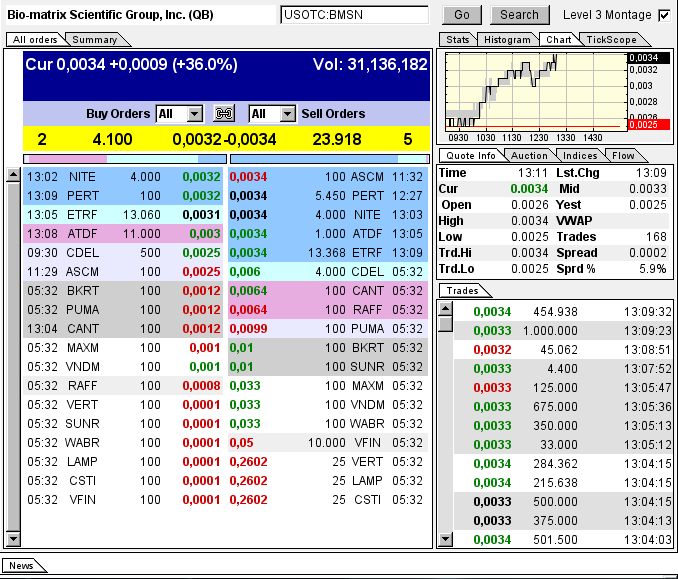The width and height of the screenshot is (678, 579).
Task: Open the Buy Orders All dropdown
Action: (x=179, y=114)
